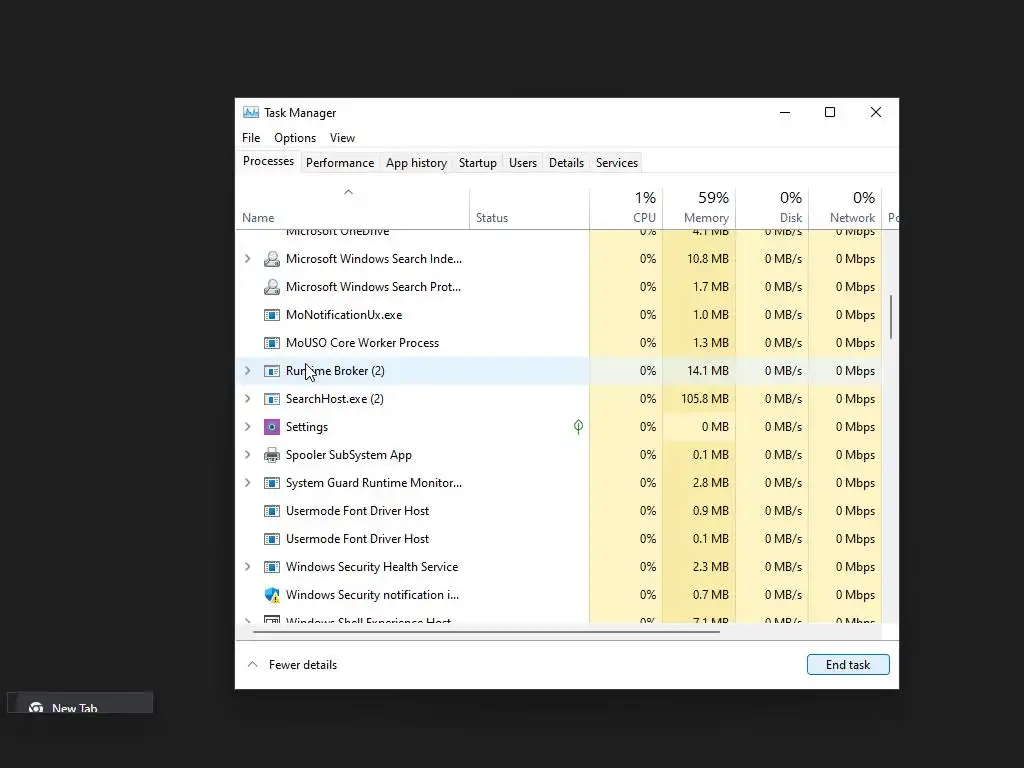Open the File menu
This screenshot has height=768, width=1024.
click(251, 138)
